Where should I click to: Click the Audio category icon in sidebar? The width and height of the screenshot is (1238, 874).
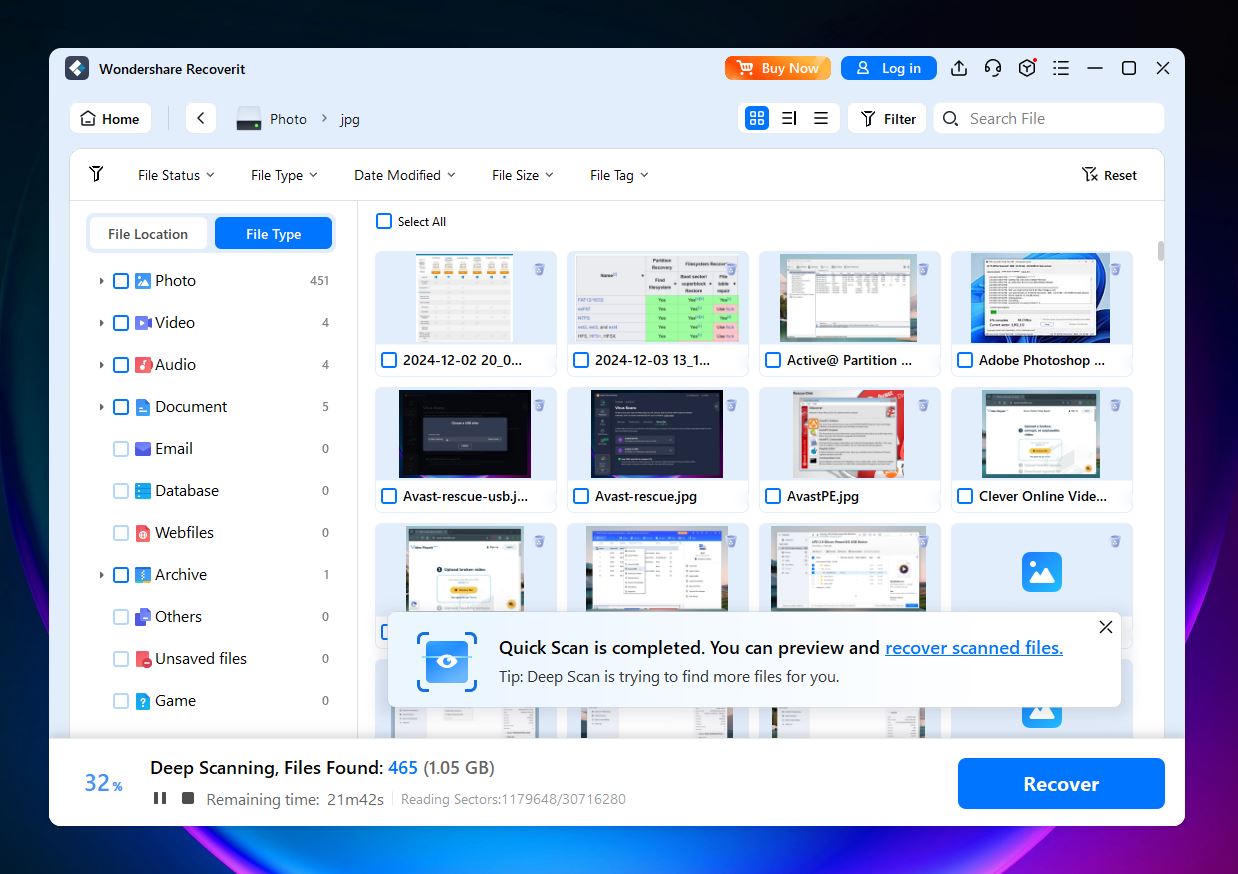pos(143,365)
